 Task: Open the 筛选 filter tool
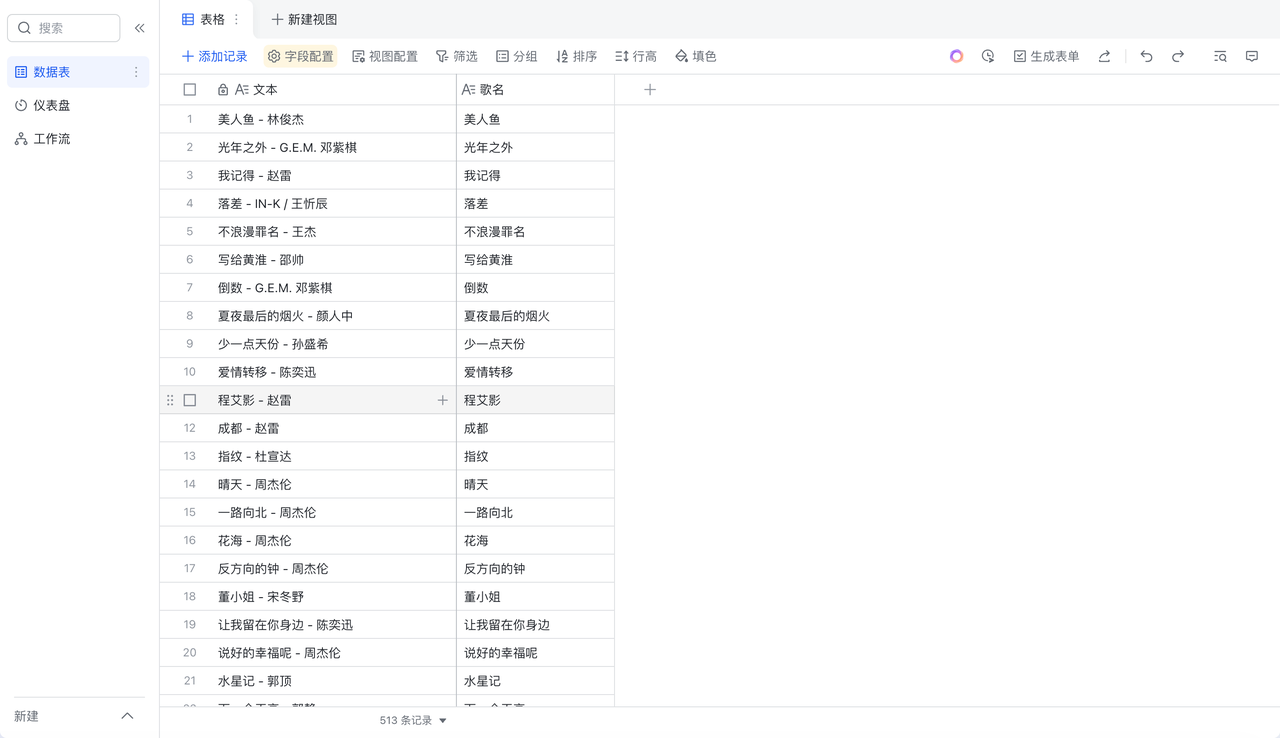click(x=456, y=56)
